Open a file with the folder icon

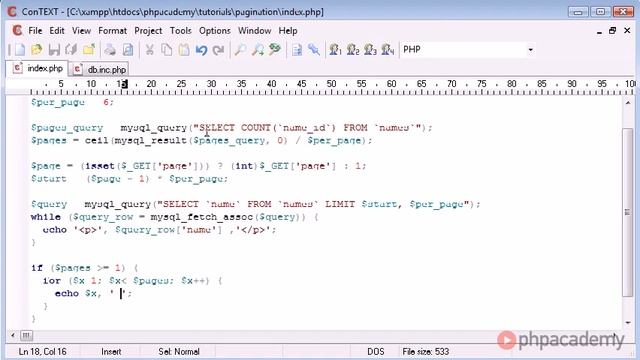[37, 50]
